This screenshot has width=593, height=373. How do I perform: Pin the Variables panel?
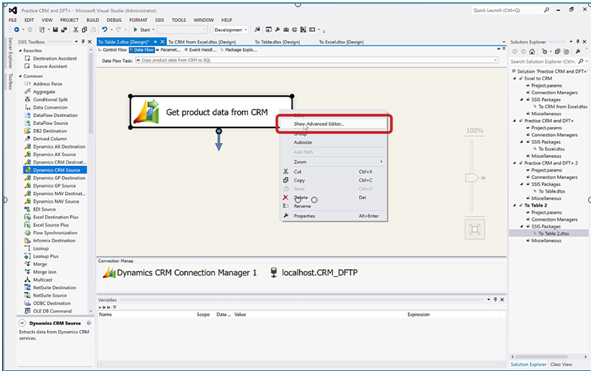coord(495,300)
